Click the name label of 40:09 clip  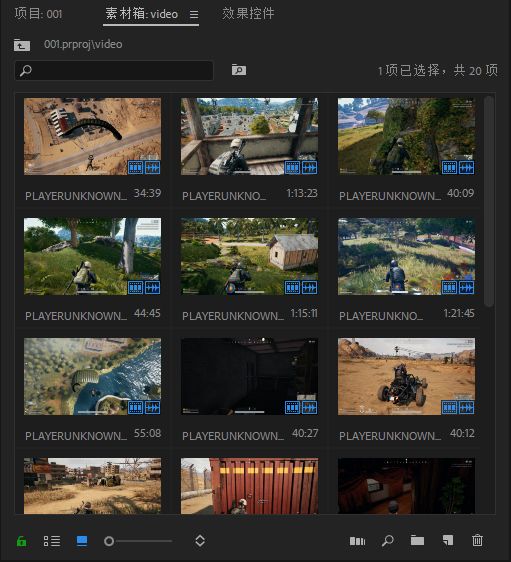click(x=390, y=196)
